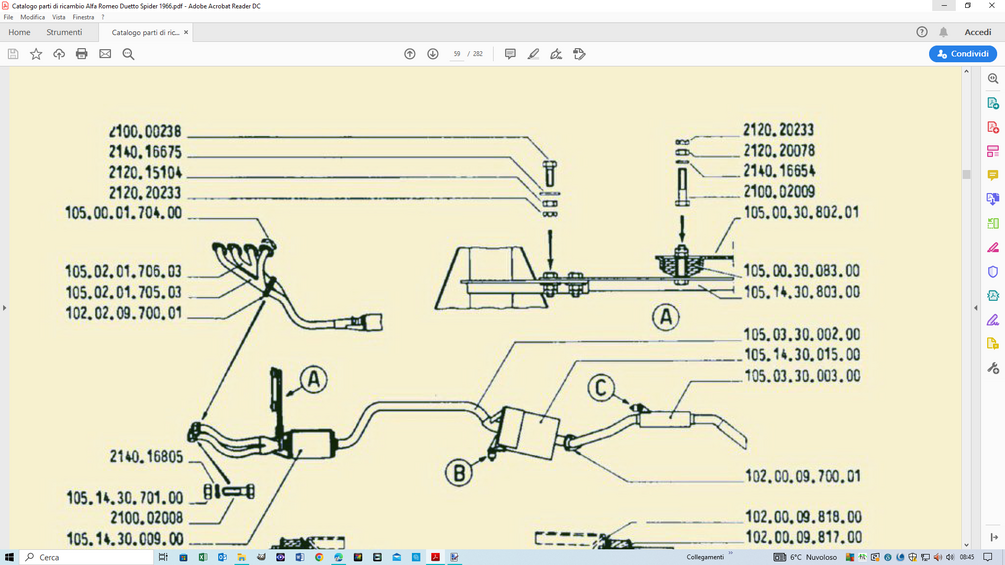The height and width of the screenshot is (565, 1005).
Task: Click the vertical scrollbar thumb
Action: click(x=966, y=174)
